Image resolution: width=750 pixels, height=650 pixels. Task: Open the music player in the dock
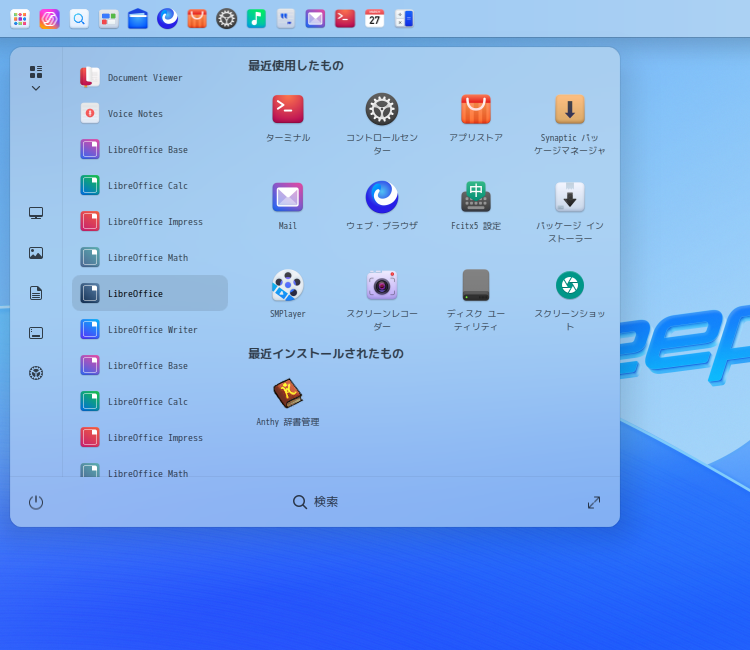[x=256, y=18]
